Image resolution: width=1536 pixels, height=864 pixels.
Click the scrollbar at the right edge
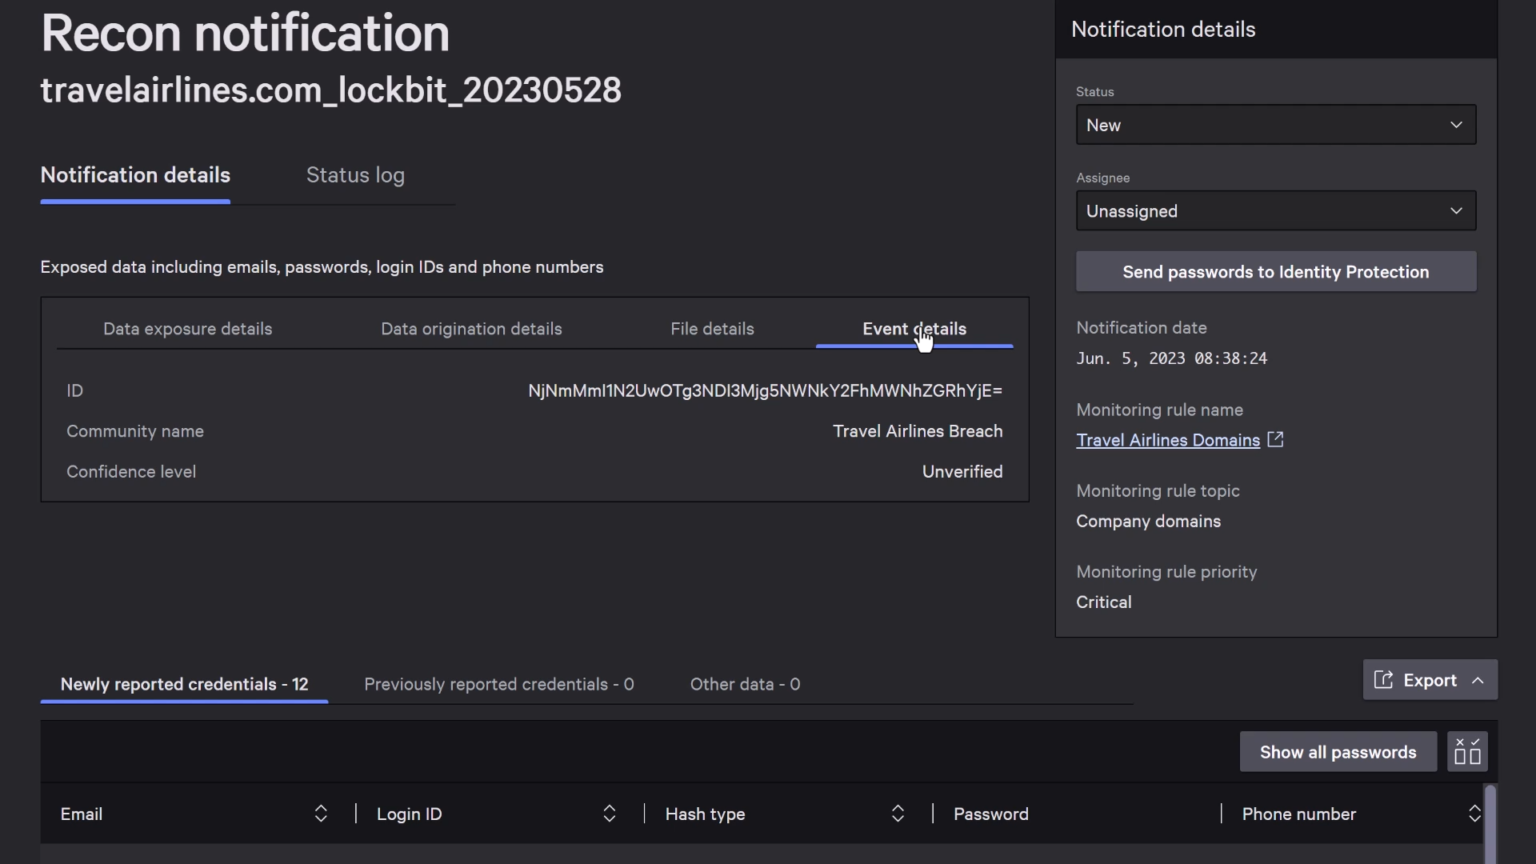(x=1490, y=820)
